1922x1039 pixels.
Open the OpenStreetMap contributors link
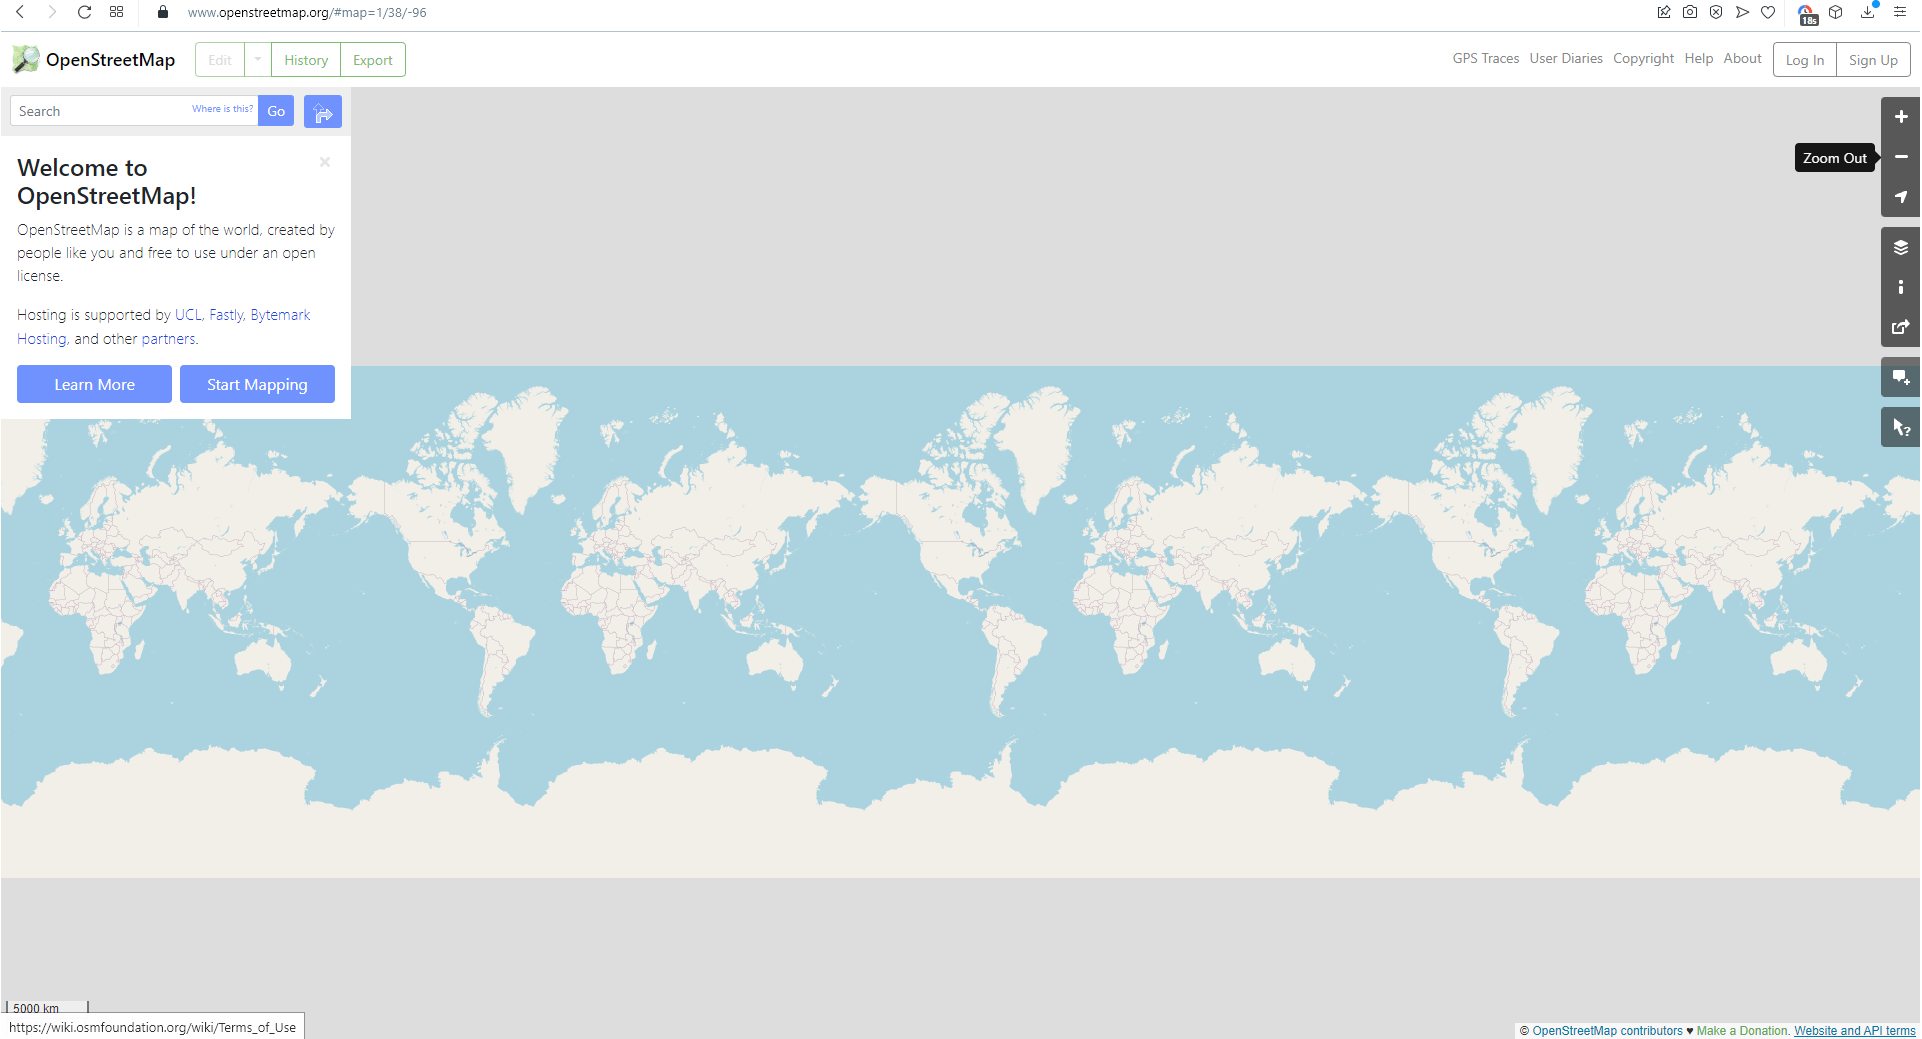[1607, 1031]
